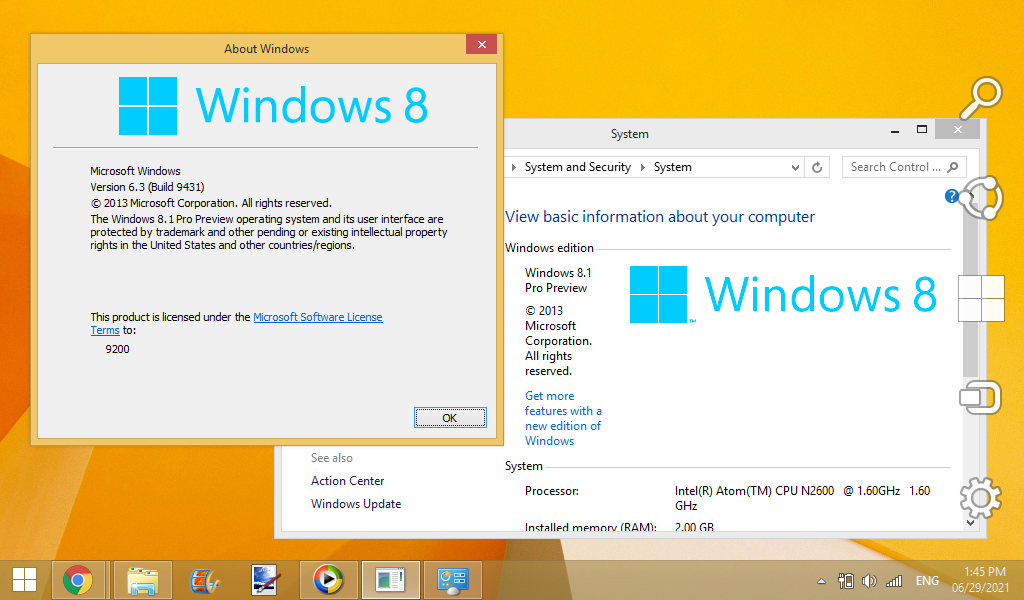Refresh the System window
Viewport: 1024px width, 600px height.
(x=817, y=168)
